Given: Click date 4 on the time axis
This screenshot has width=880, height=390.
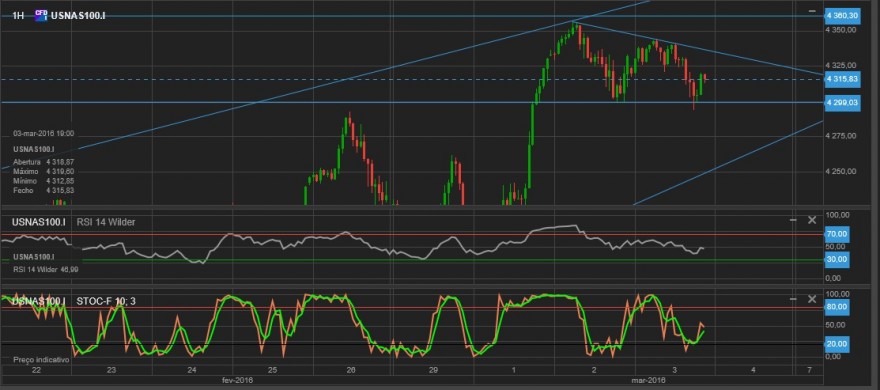Looking at the screenshot, I should tap(753, 370).
